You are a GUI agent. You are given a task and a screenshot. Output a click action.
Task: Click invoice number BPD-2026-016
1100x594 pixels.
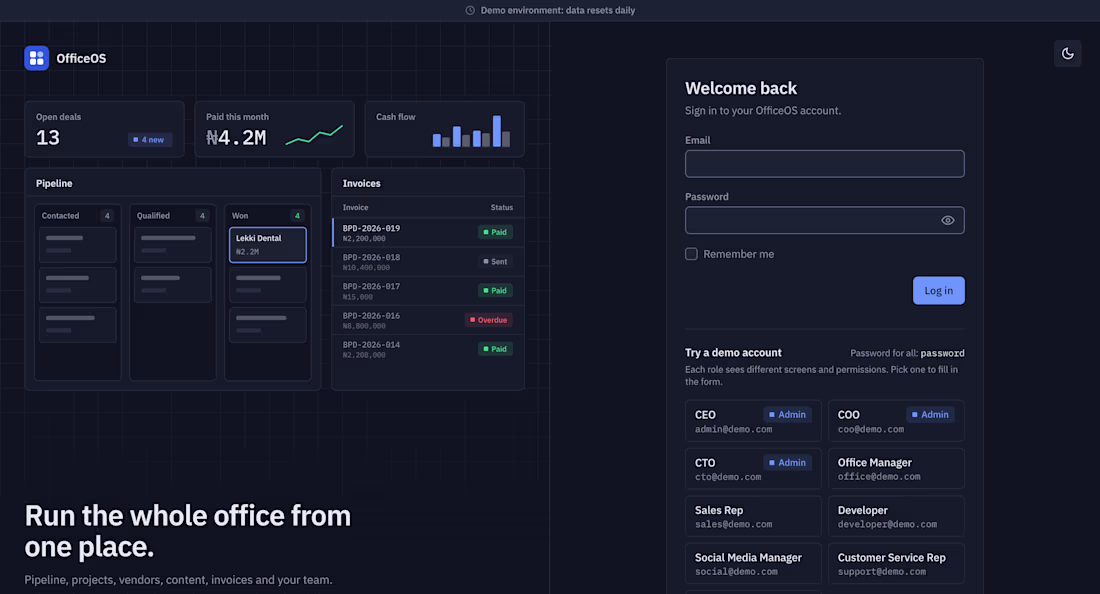pos(371,316)
